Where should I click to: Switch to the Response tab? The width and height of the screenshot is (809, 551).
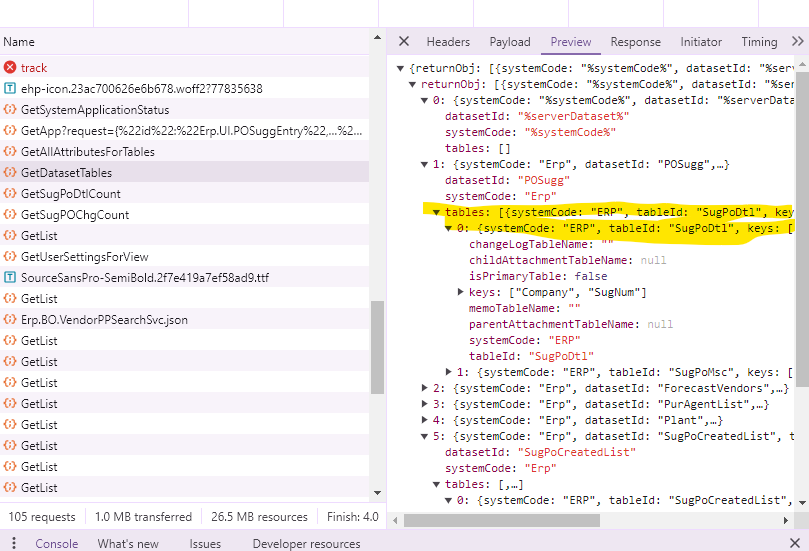click(x=635, y=42)
